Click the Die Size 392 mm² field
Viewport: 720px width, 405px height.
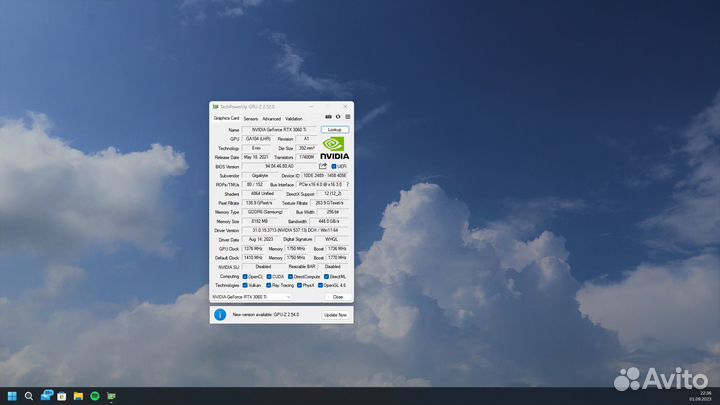click(x=306, y=148)
